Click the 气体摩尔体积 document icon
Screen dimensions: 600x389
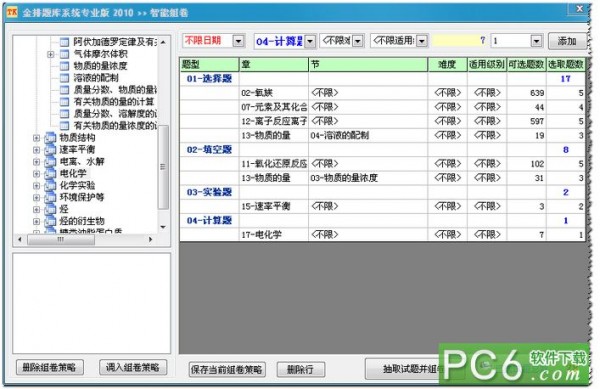pos(64,54)
